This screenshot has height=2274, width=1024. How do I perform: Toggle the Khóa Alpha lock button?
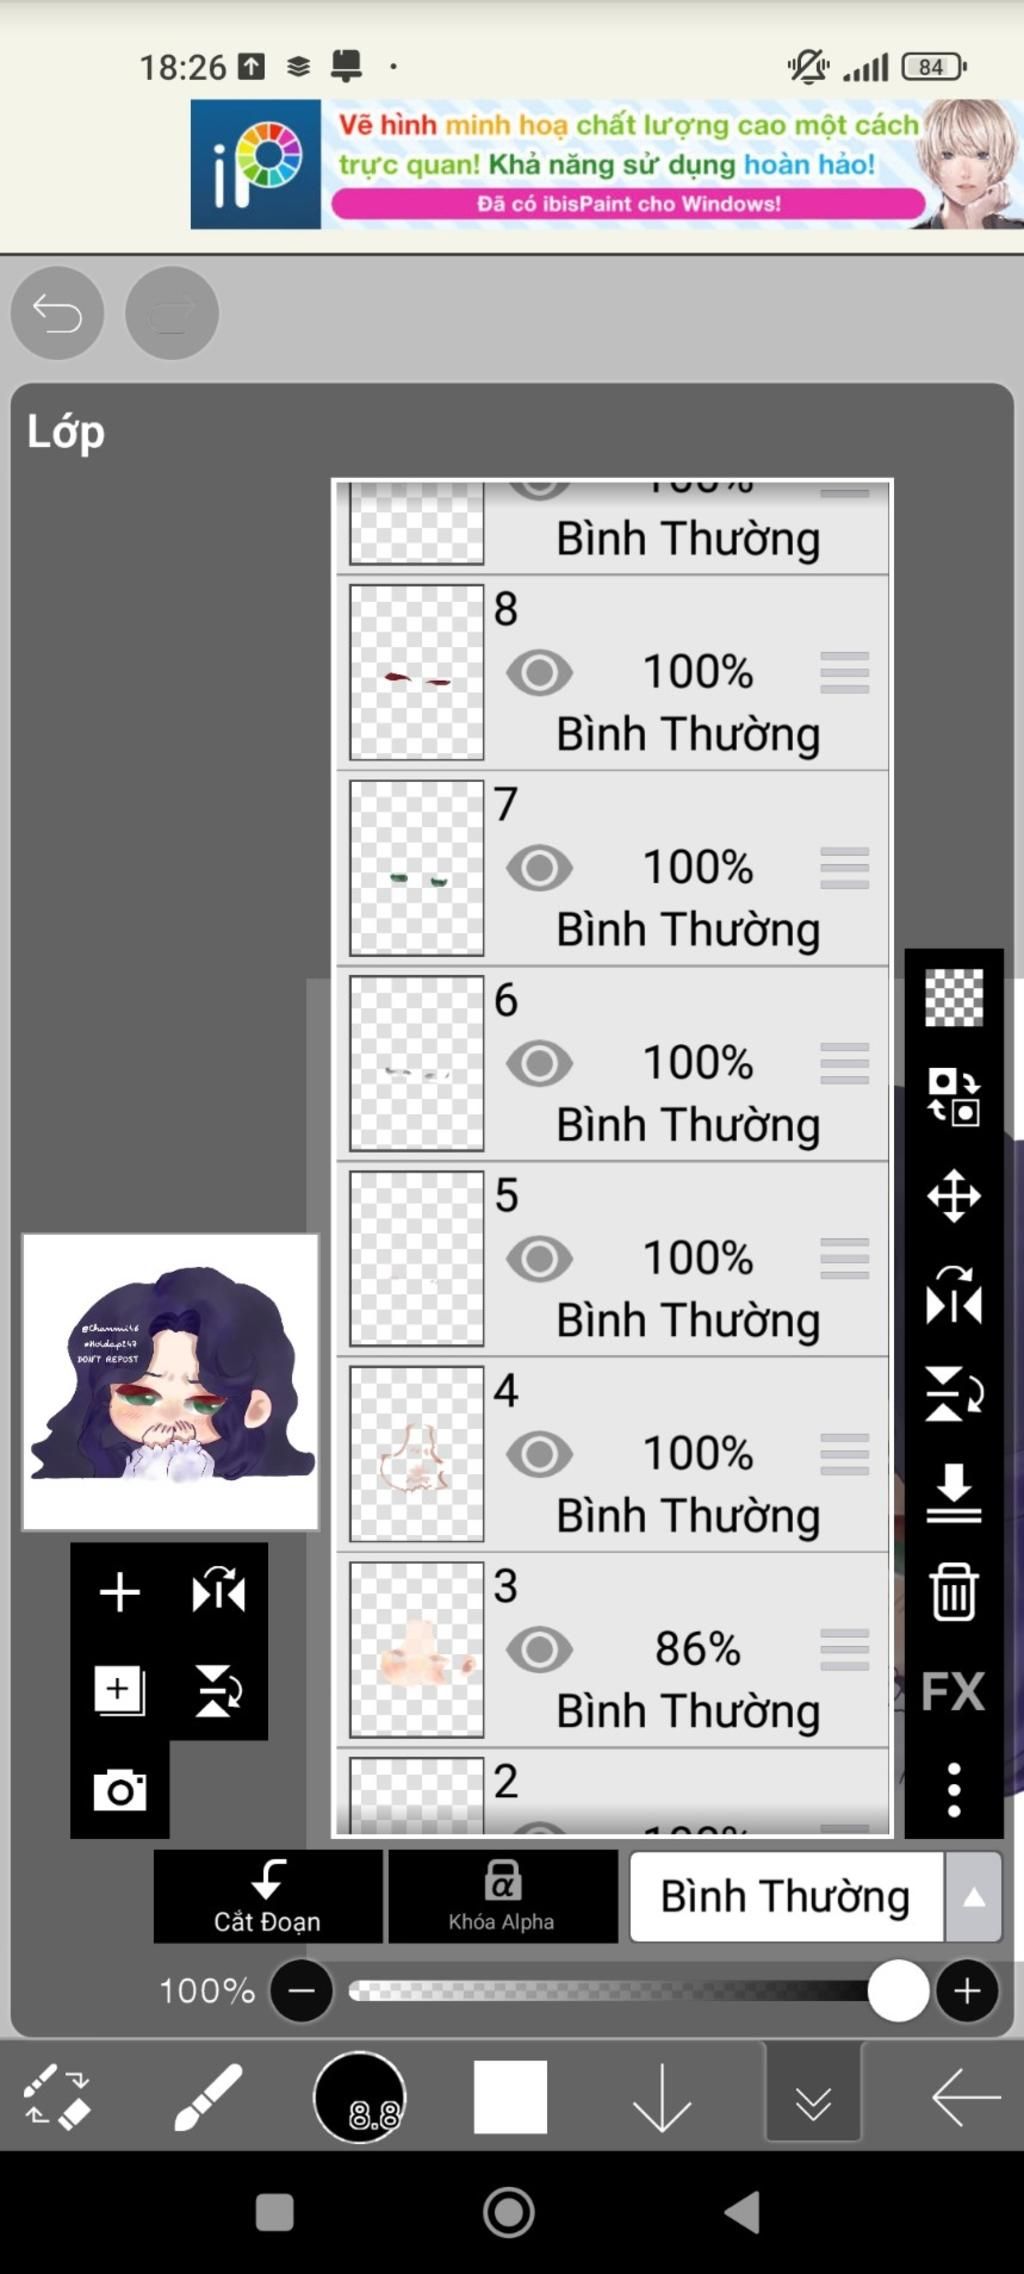tap(502, 1897)
